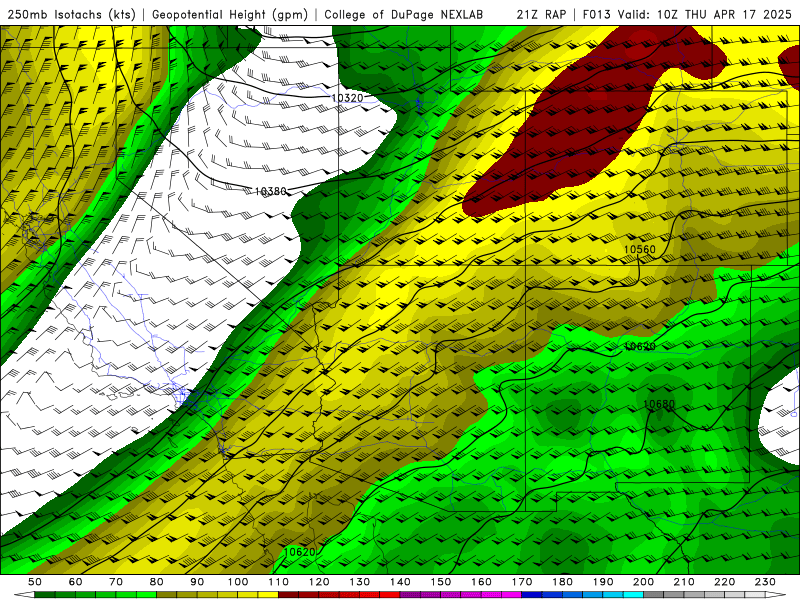The height and width of the screenshot is (600, 800).
Task: Click the 'Geopotential Height (gpm)' title text
Action: coord(230,15)
